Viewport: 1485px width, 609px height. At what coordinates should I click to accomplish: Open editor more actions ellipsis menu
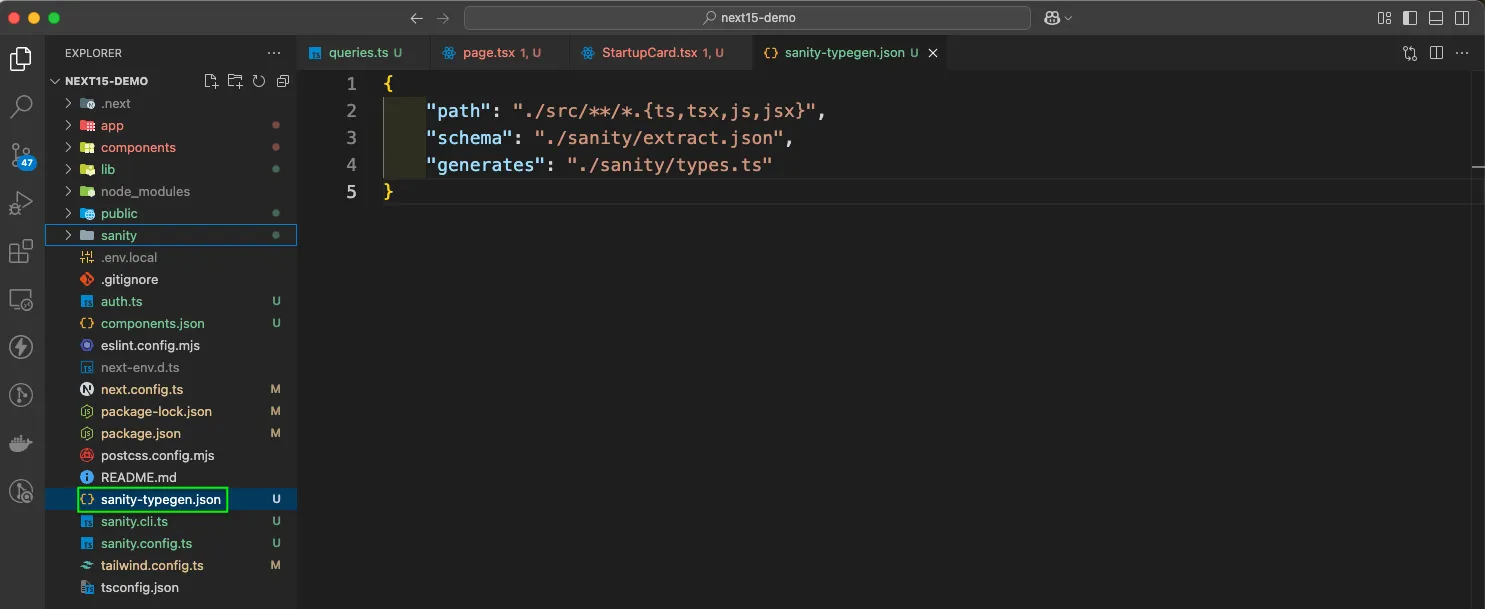pyautogui.click(x=1463, y=53)
